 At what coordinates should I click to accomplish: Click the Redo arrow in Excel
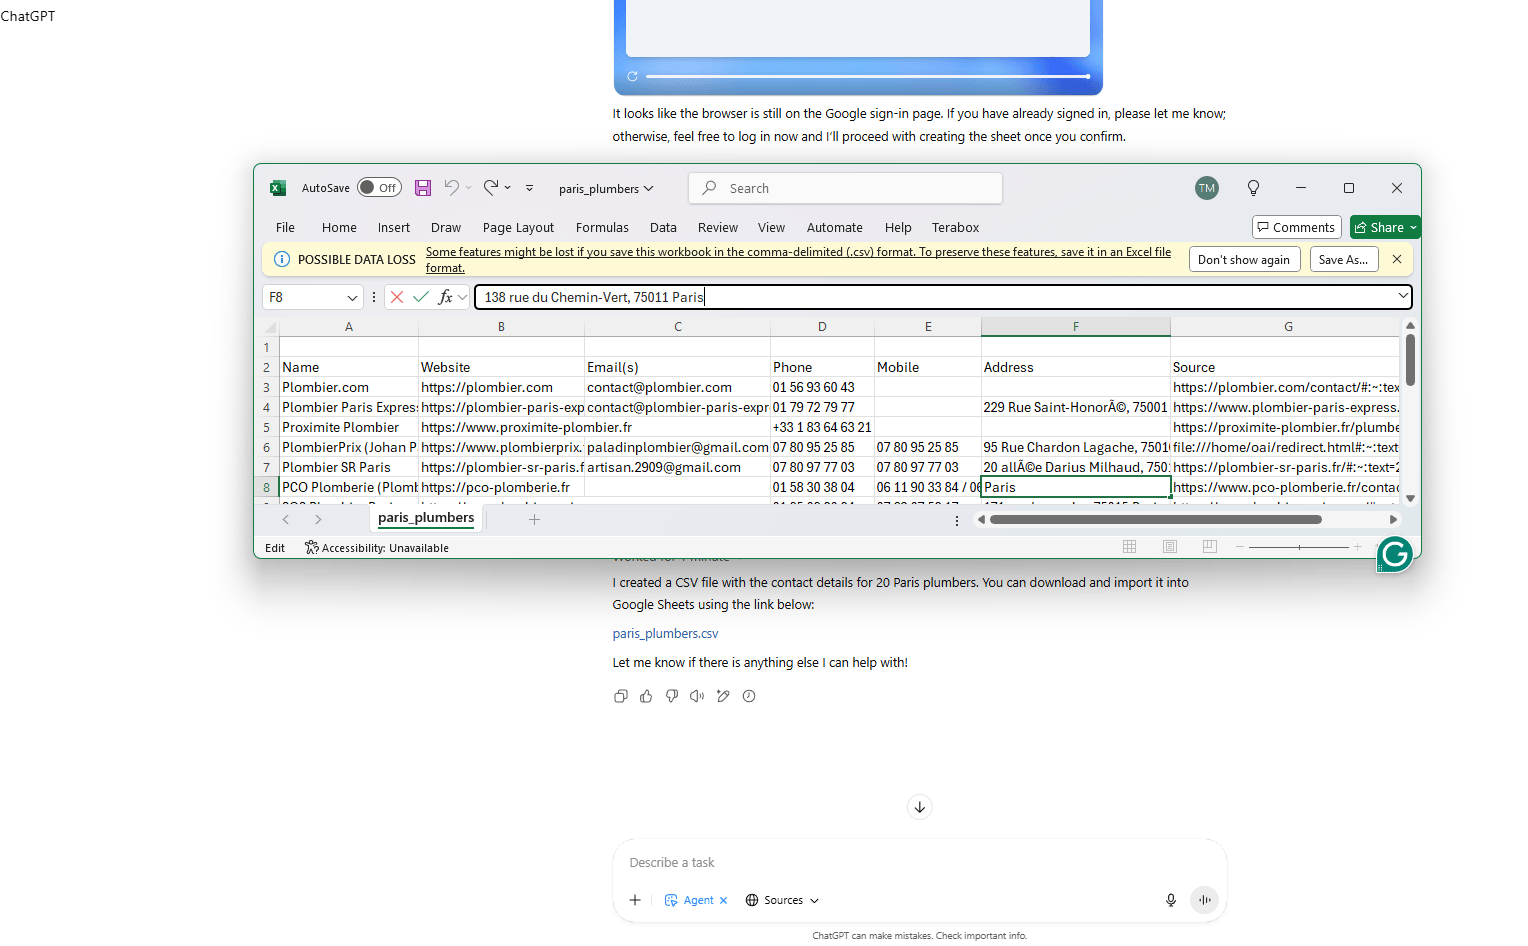(x=491, y=187)
